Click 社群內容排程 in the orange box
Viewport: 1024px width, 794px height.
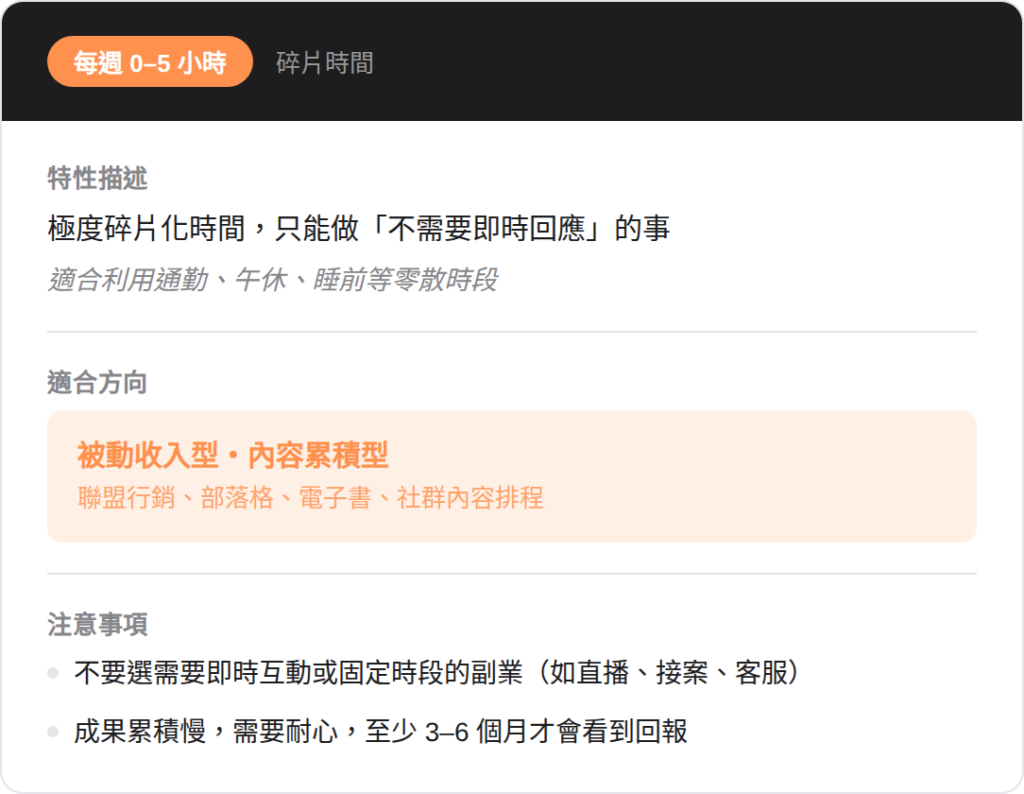point(470,498)
